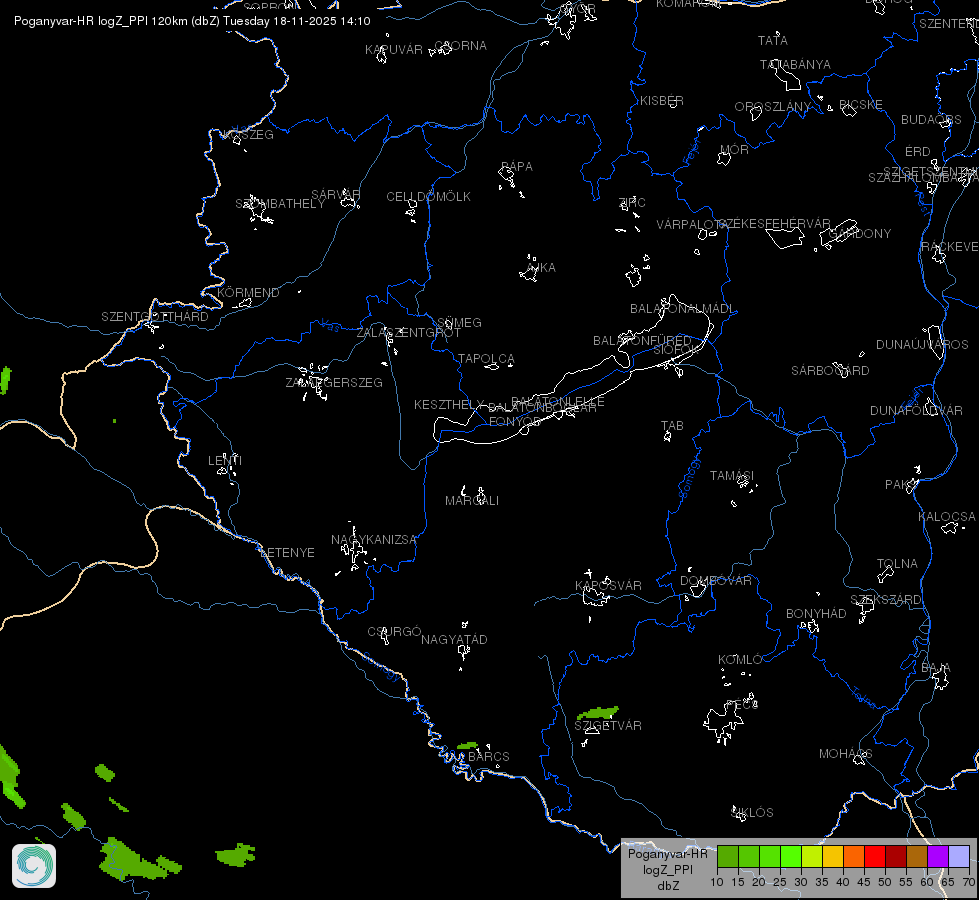Choose the 65–70 dBZ lavender legend swatch

[x=959, y=856]
